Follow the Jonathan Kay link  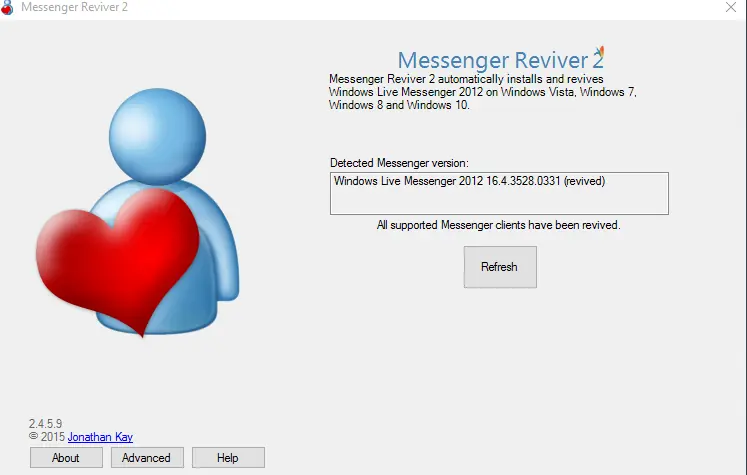click(100, 437)
